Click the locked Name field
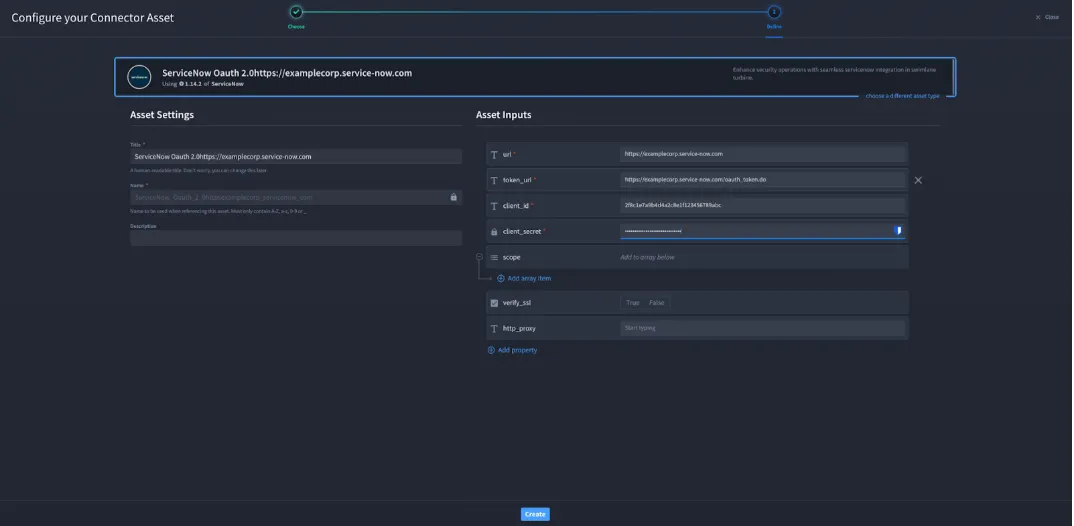This screenshot has width=1074, height=526. tap(296, 197)
